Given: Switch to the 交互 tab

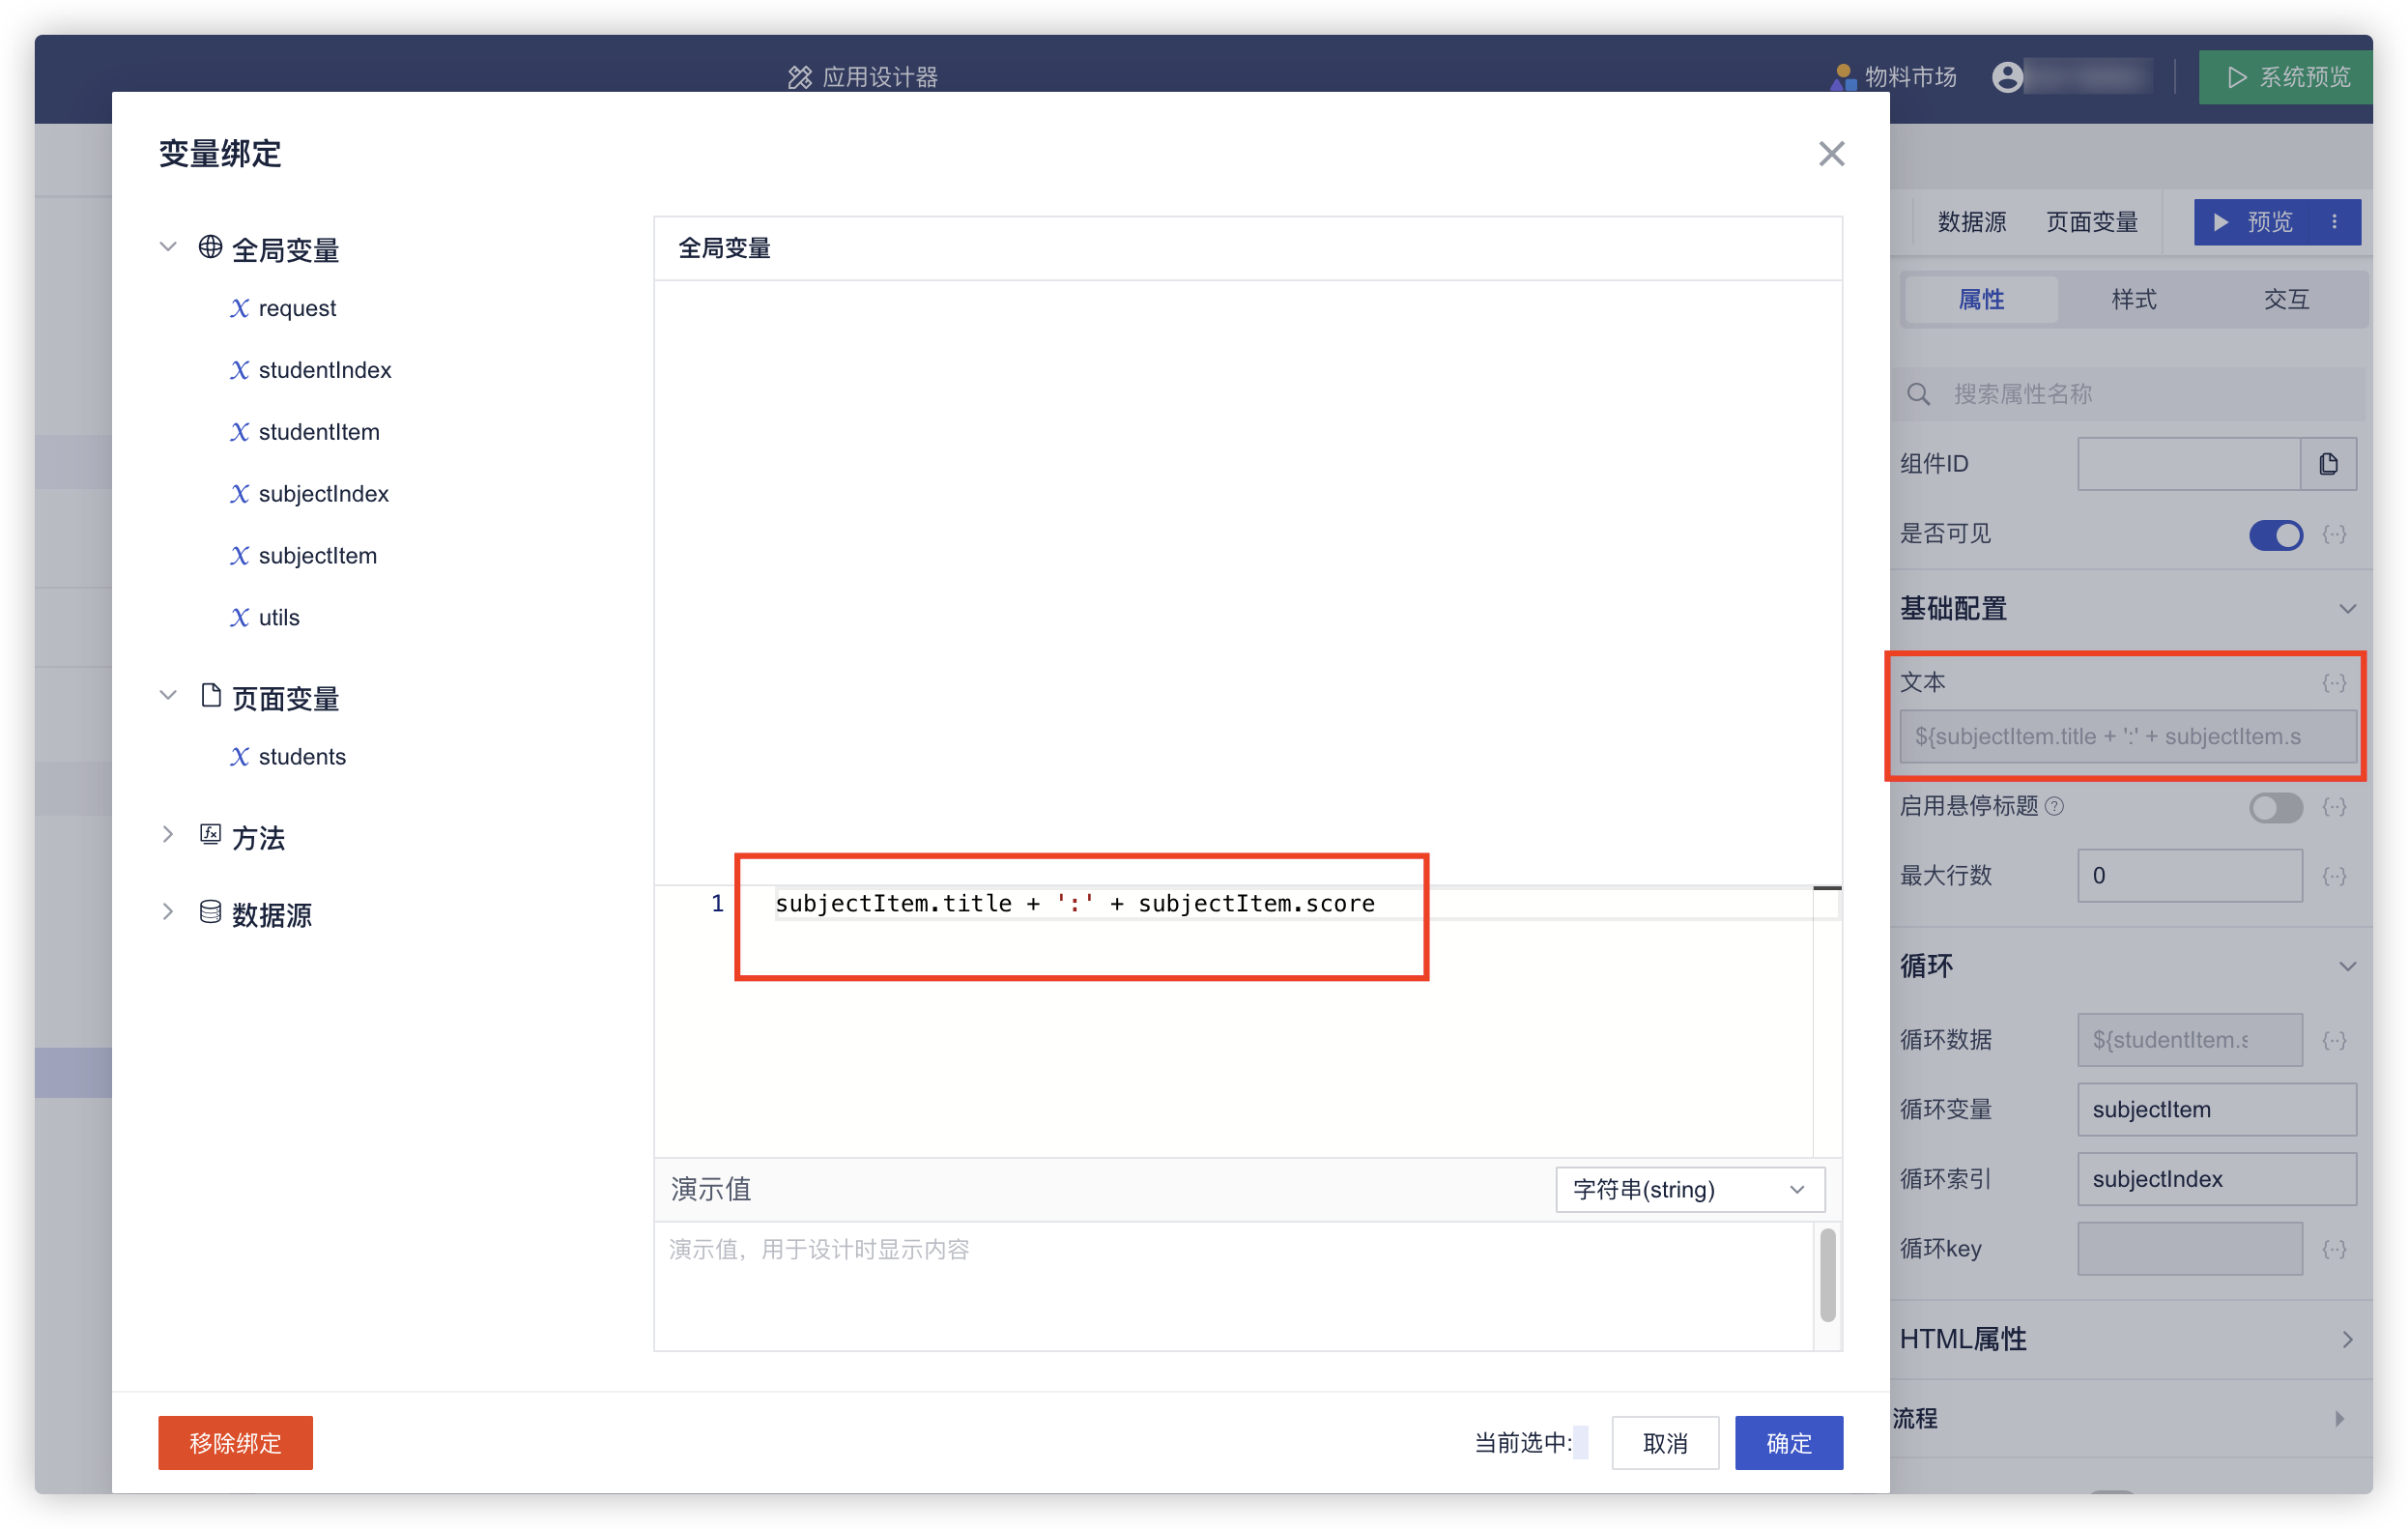Looking at the screenshot, I should pyautogui.click(x=2285, y=299).
